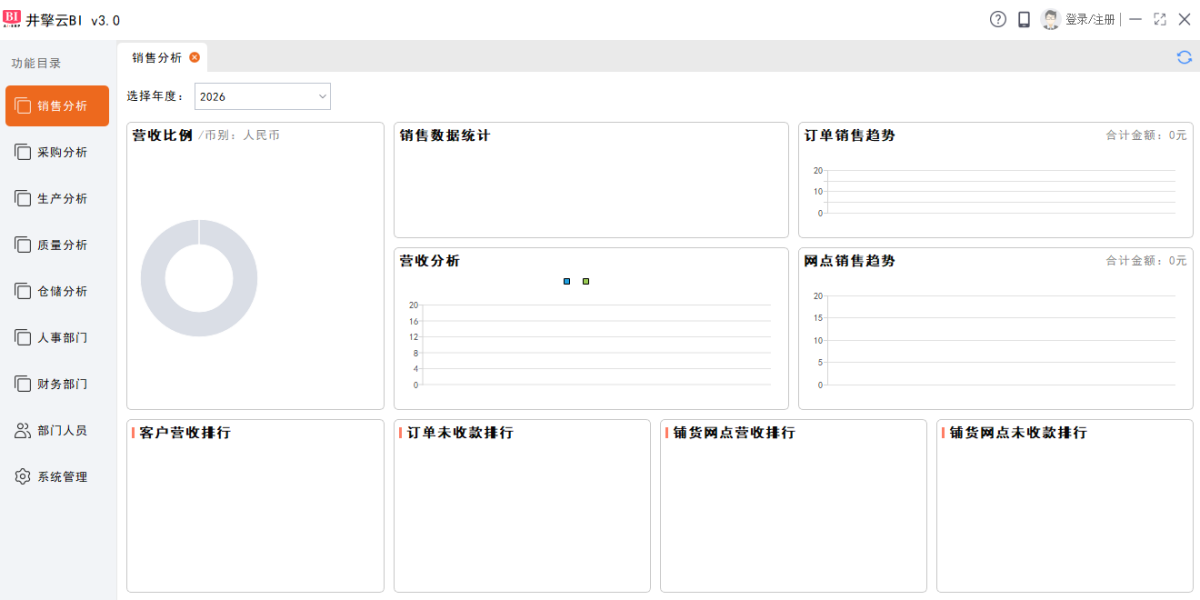Click the 部门人员 people icon
This screenshot has height=600, width=1200.
[x=23, y=430]
